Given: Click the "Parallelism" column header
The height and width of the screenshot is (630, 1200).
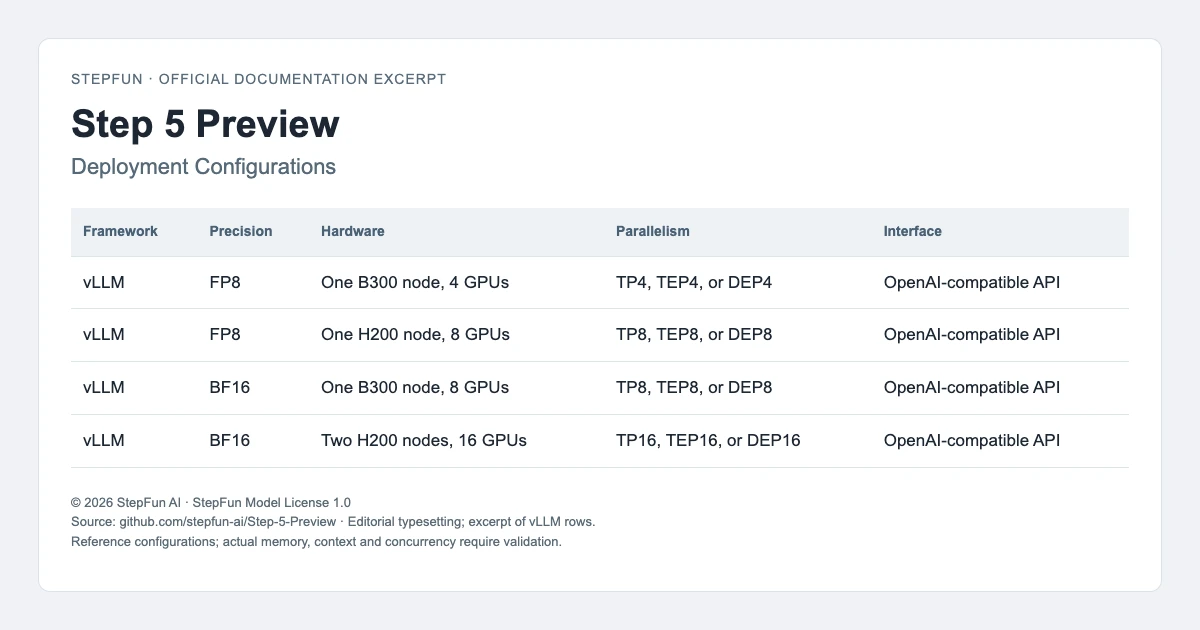Looking at the screenshot, I should (653, 231).
